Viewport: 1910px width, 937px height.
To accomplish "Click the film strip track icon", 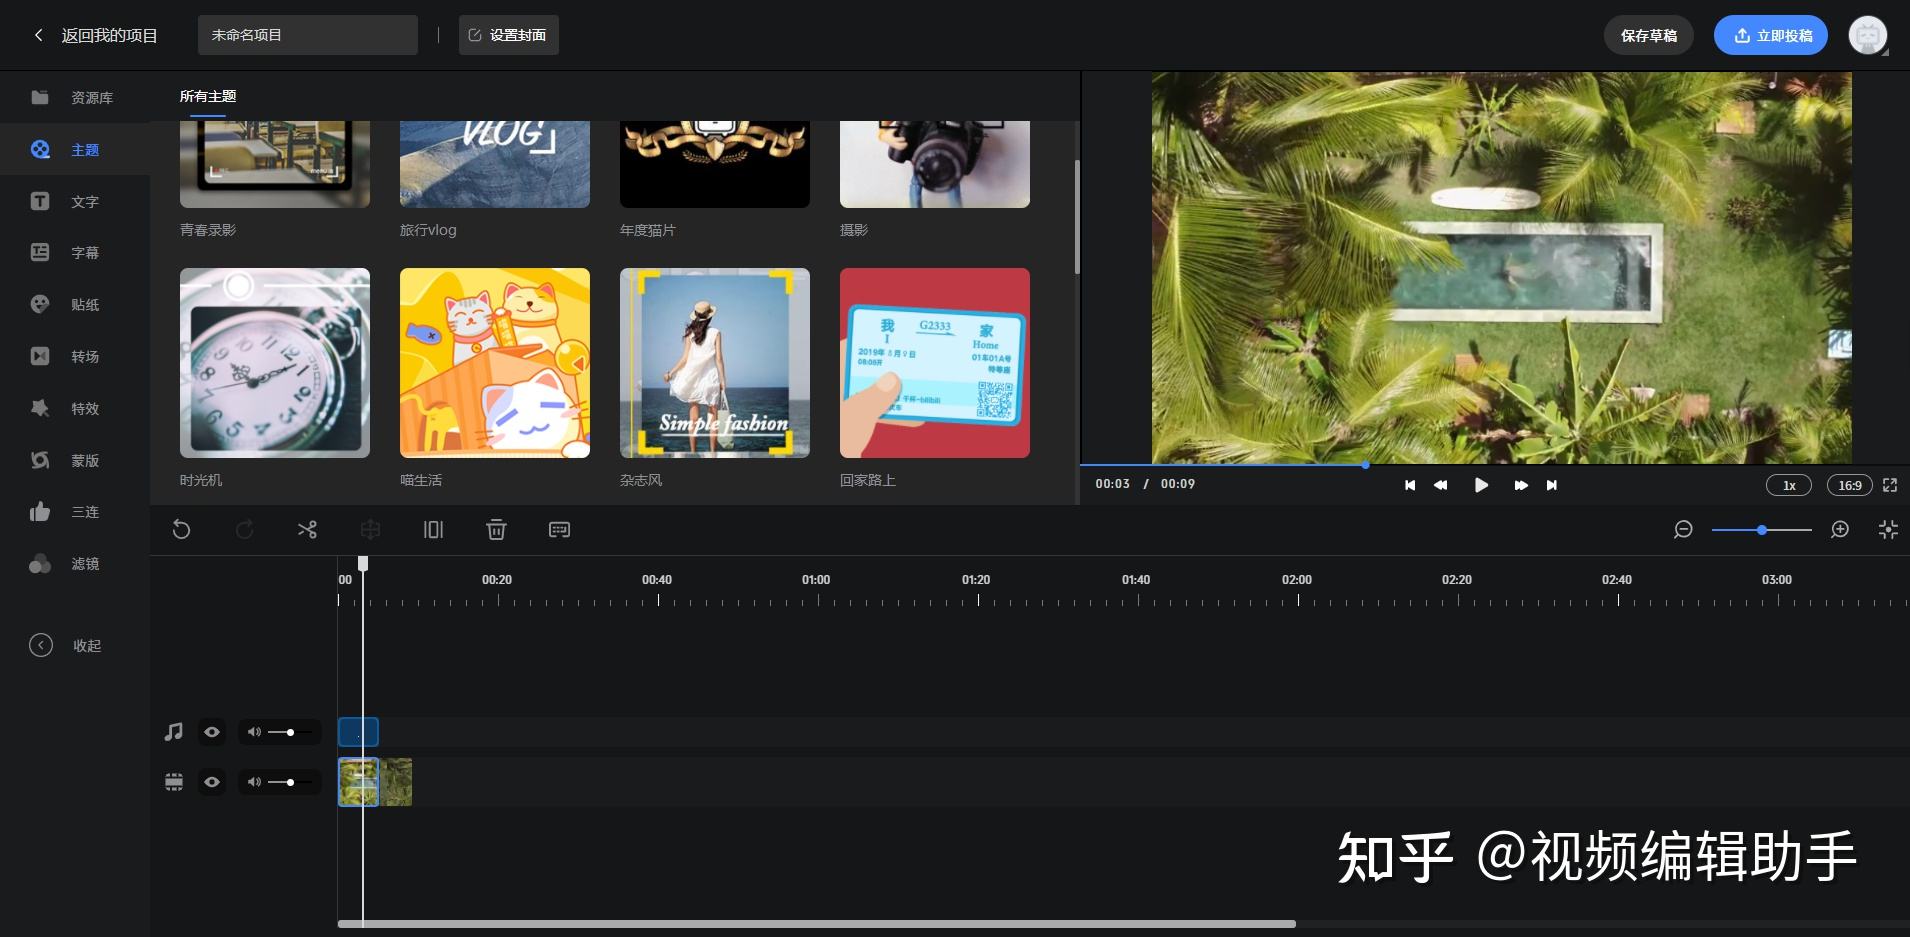I will point(174,782).
